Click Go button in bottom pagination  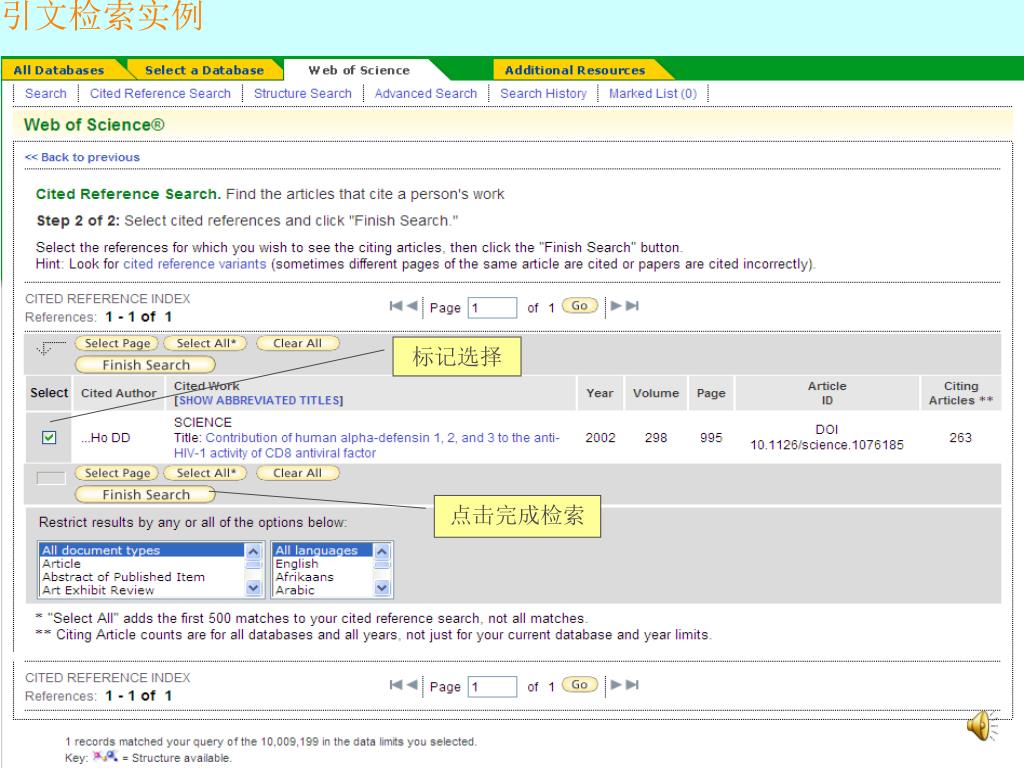[x=580, y=684]
